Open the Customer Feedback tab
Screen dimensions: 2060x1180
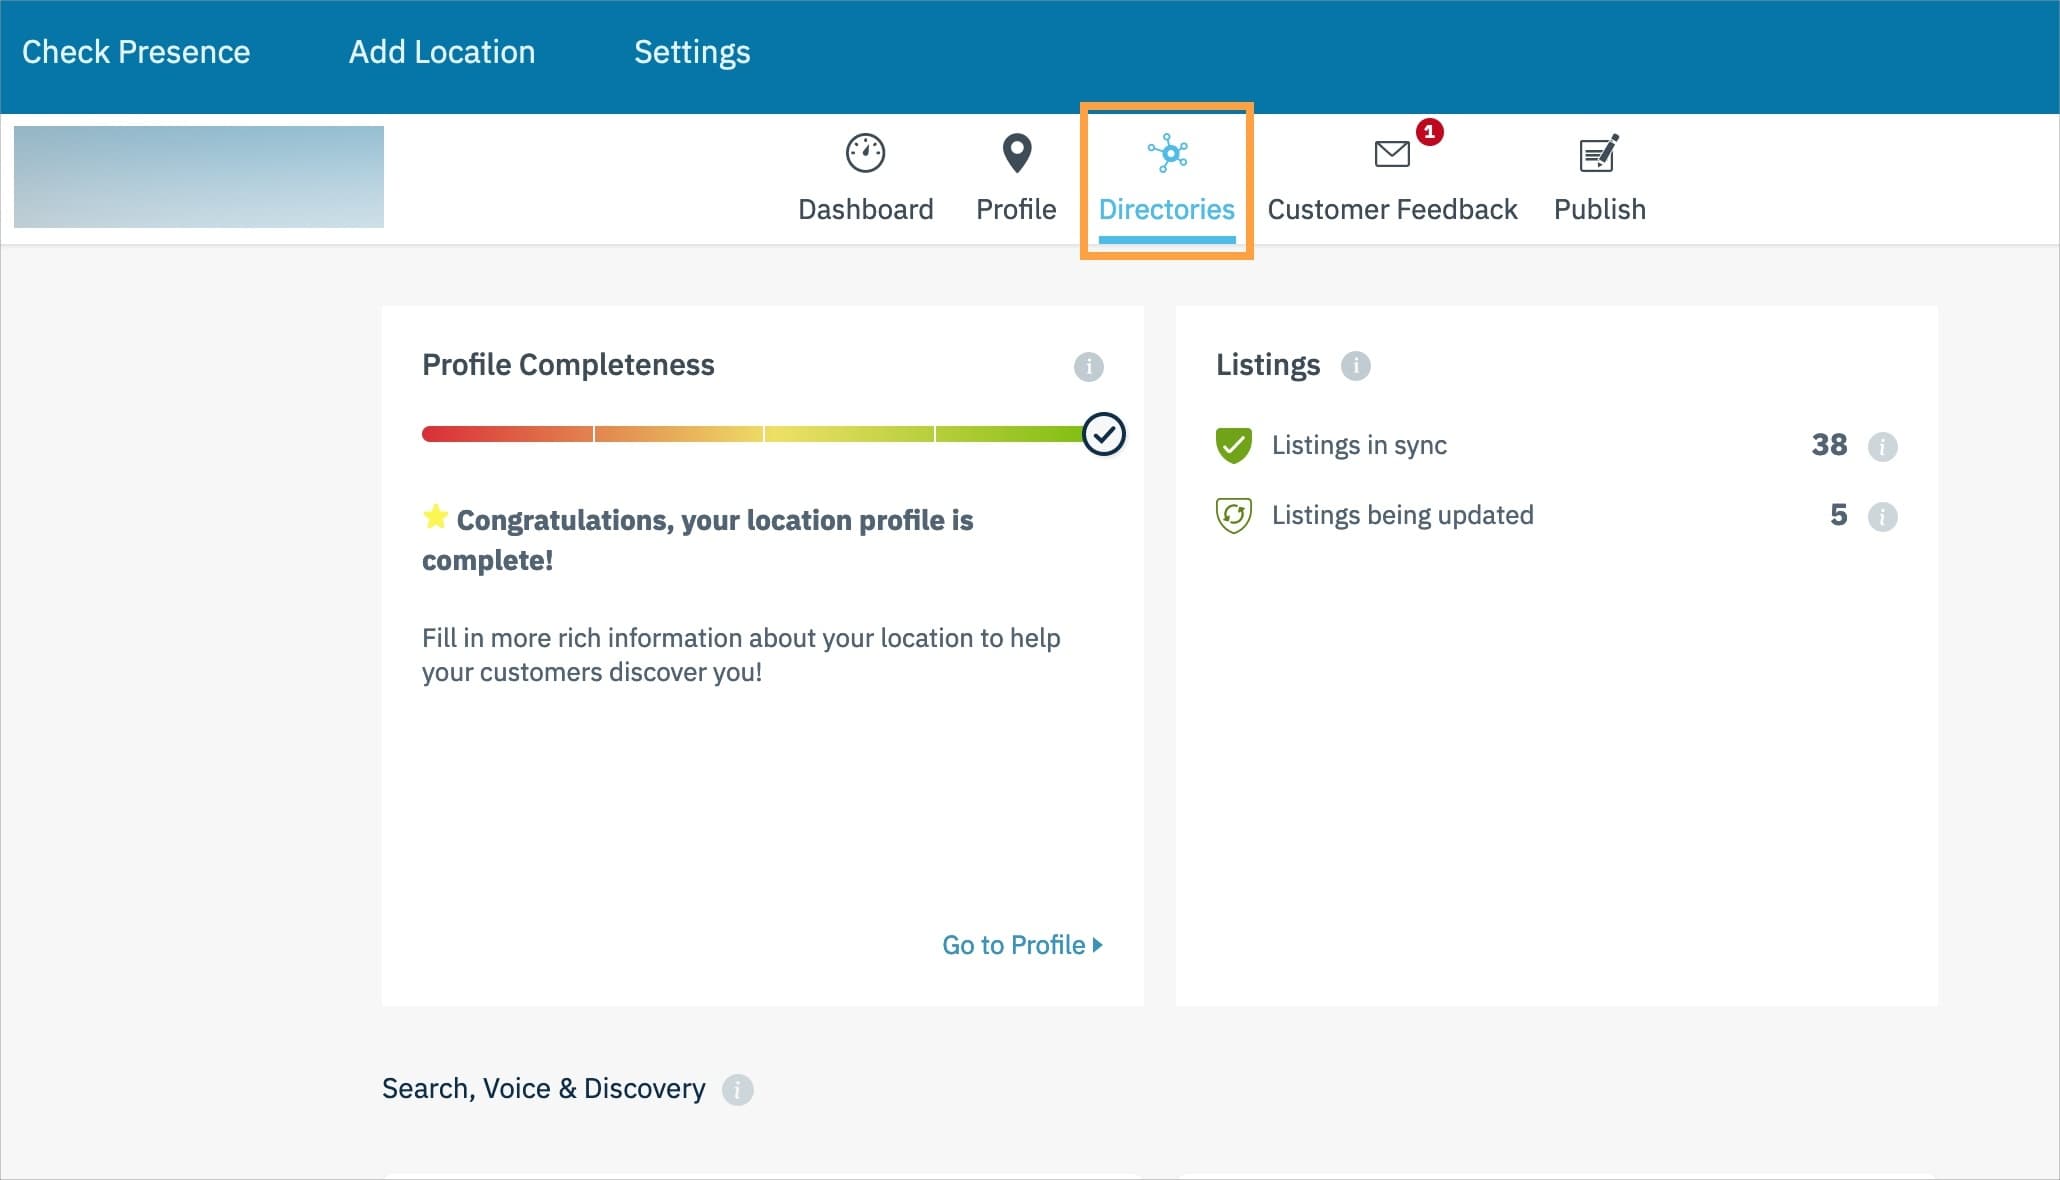(x=1392, y=180)
